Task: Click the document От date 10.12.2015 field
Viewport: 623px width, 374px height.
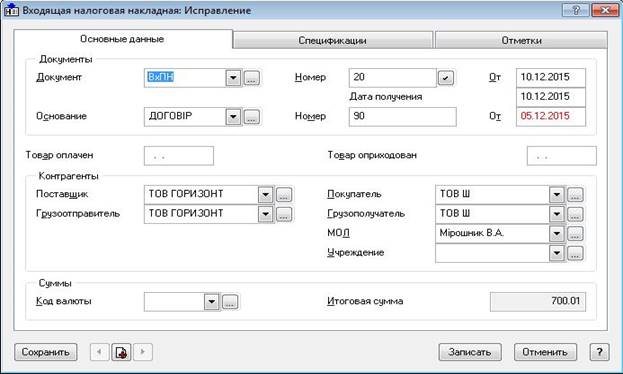Action: (x=551, y=78)
